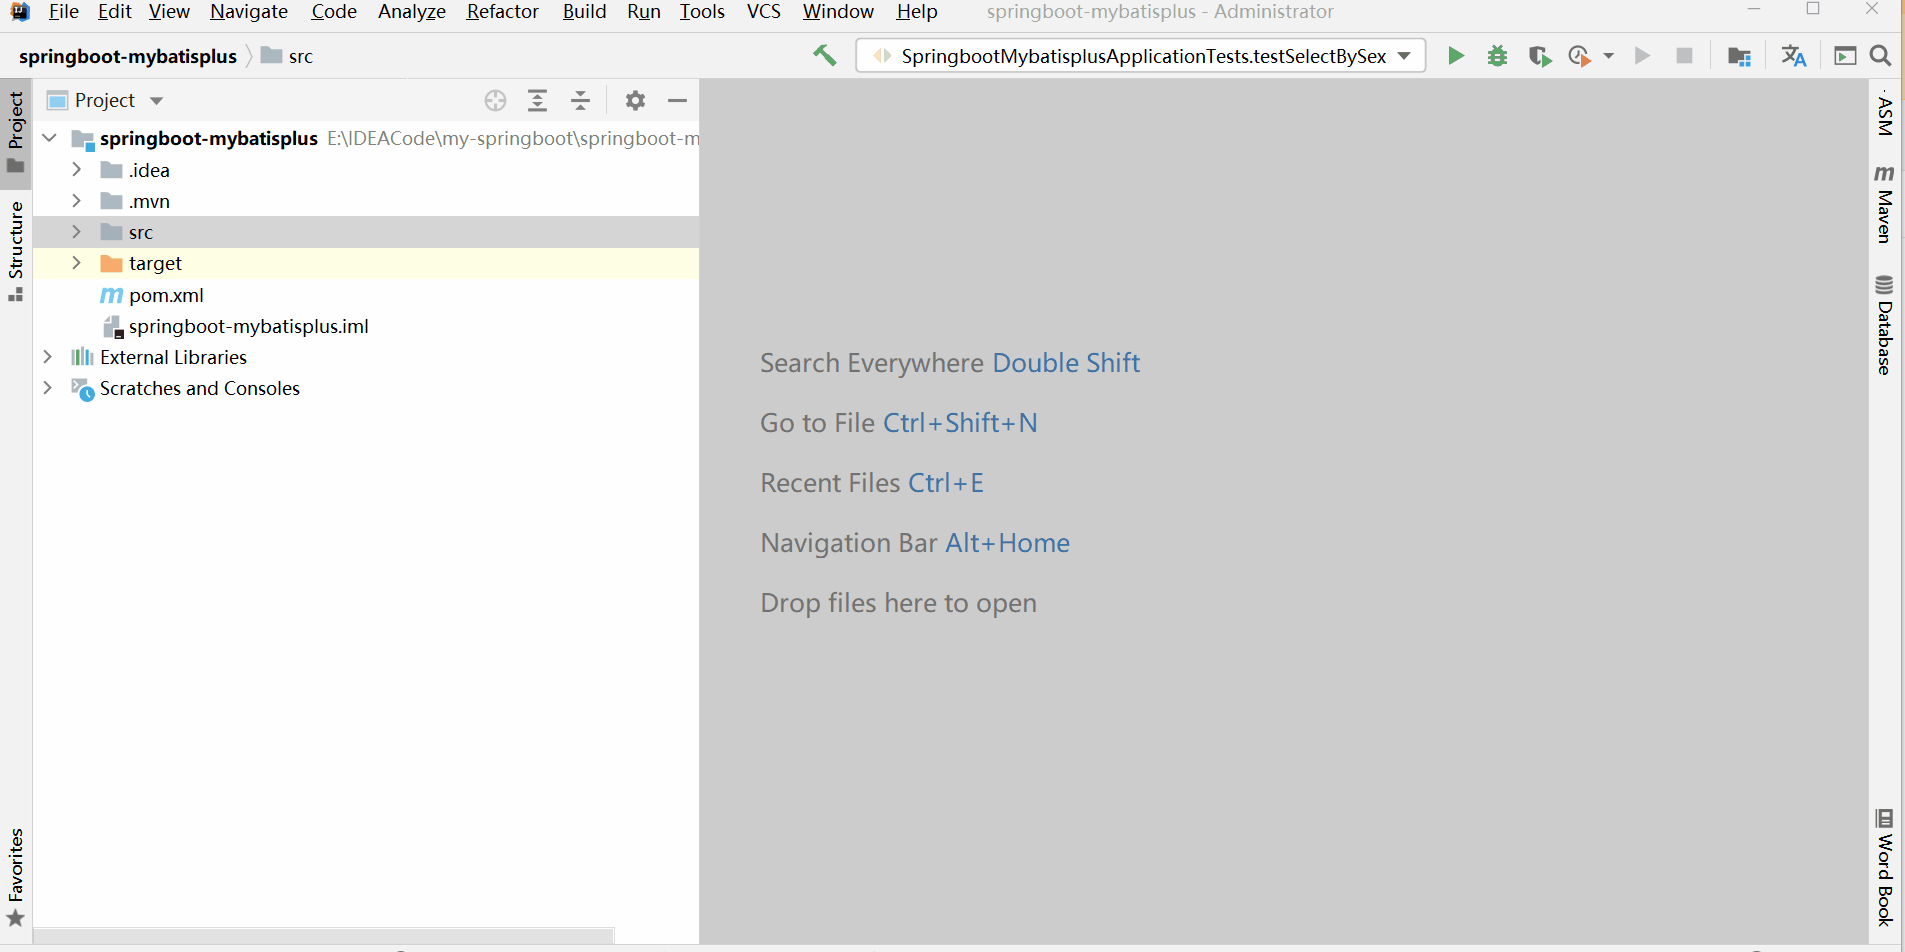Open the Profiler run icon
1905x952 pixels.
click(1582, 56)
